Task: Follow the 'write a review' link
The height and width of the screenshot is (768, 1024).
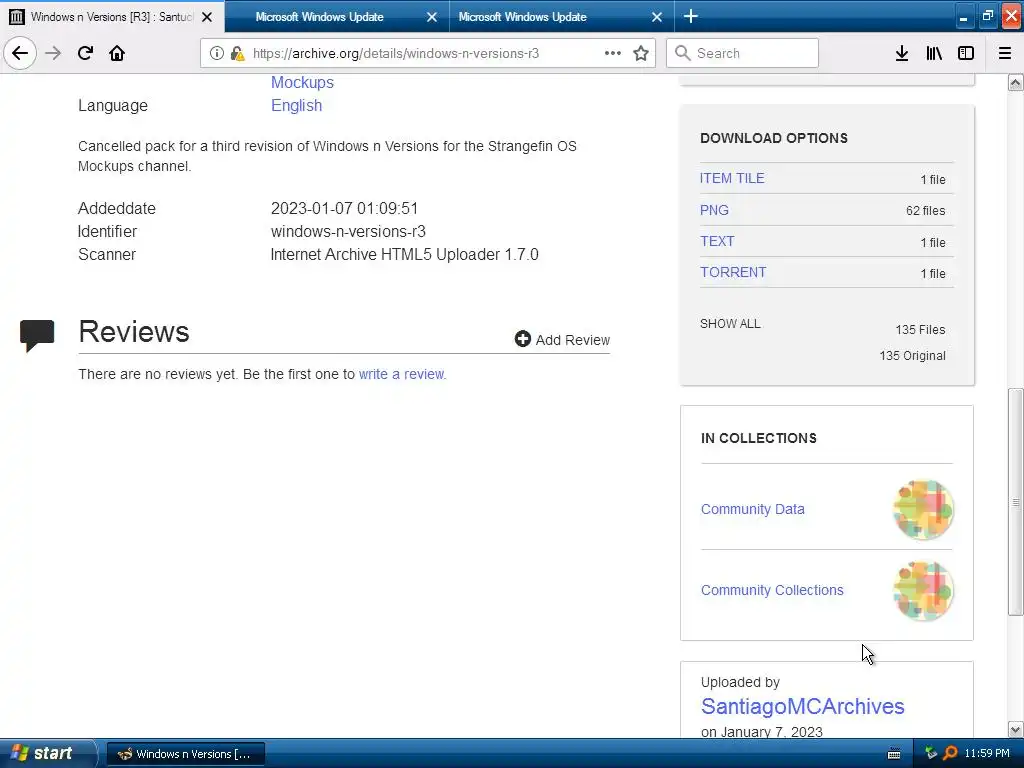Action: point(402,374)
